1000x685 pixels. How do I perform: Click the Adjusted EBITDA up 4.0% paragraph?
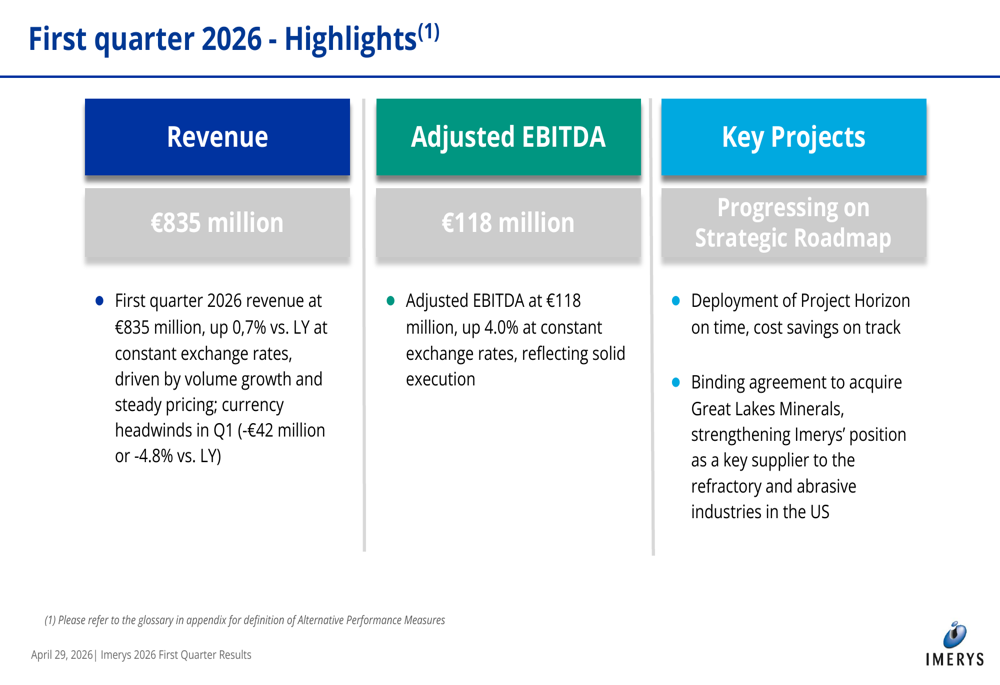[514, 339]
